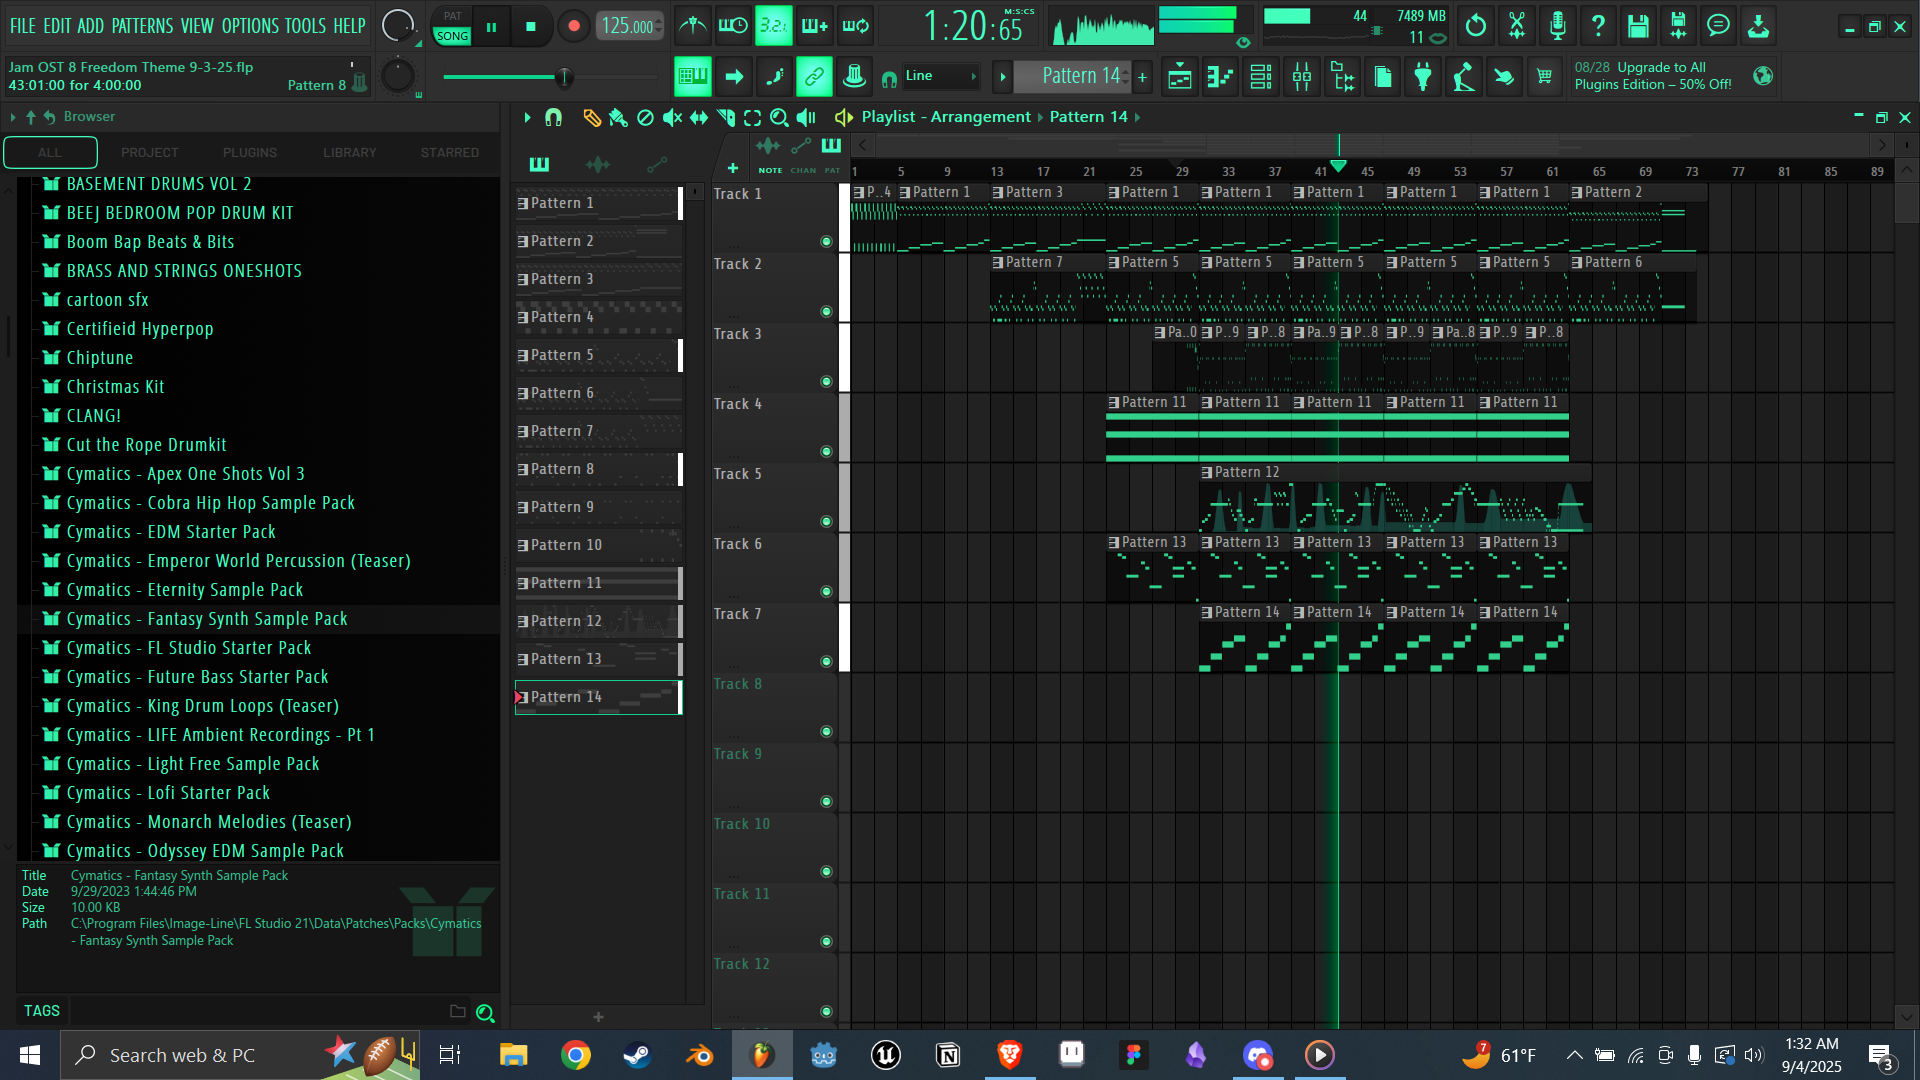Image resolution: width=1920 pixels, height=1080 pixels.
Task: Switch to the LIBRARY browser tab
Action: pyautogui.click(x=350, y=153)
